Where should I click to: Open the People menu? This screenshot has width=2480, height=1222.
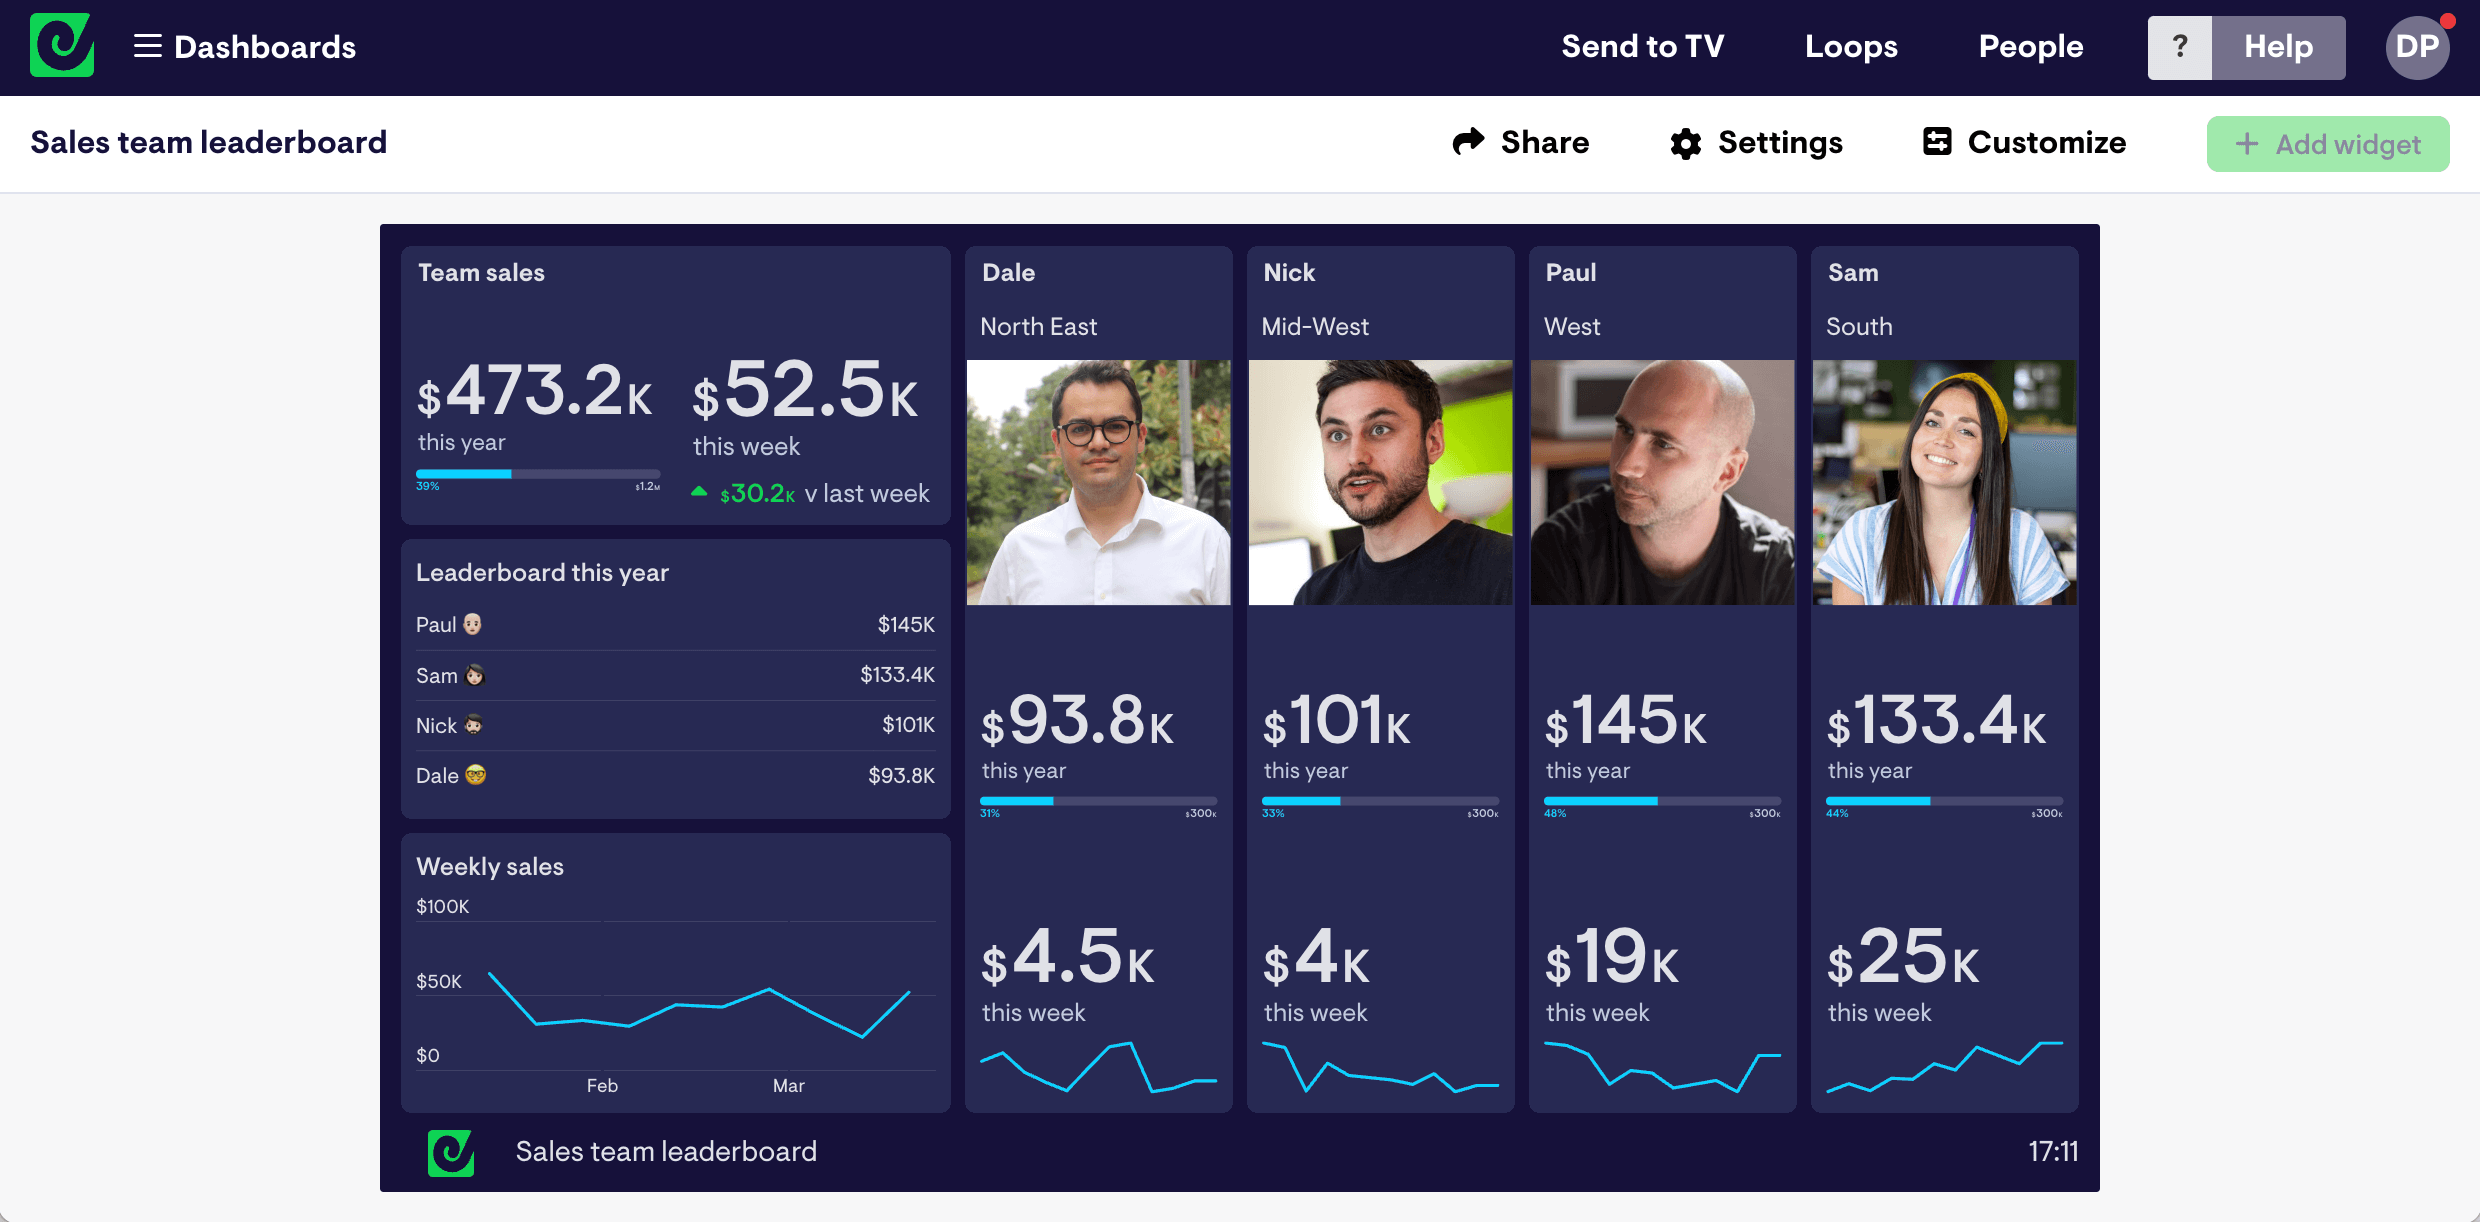pyautogui.click(x=2031, y=46)
